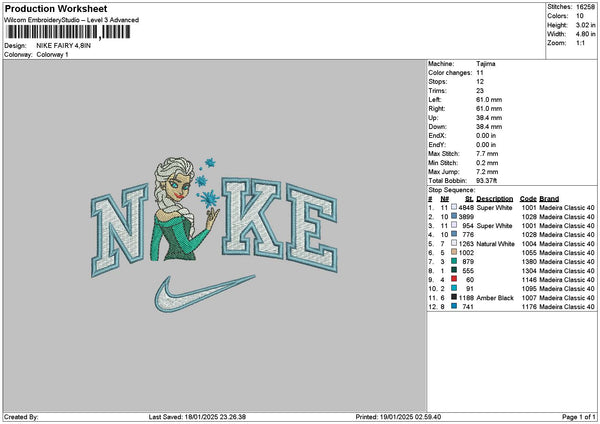Select stitch count 4848 in row 1

(x=466, y=208)
